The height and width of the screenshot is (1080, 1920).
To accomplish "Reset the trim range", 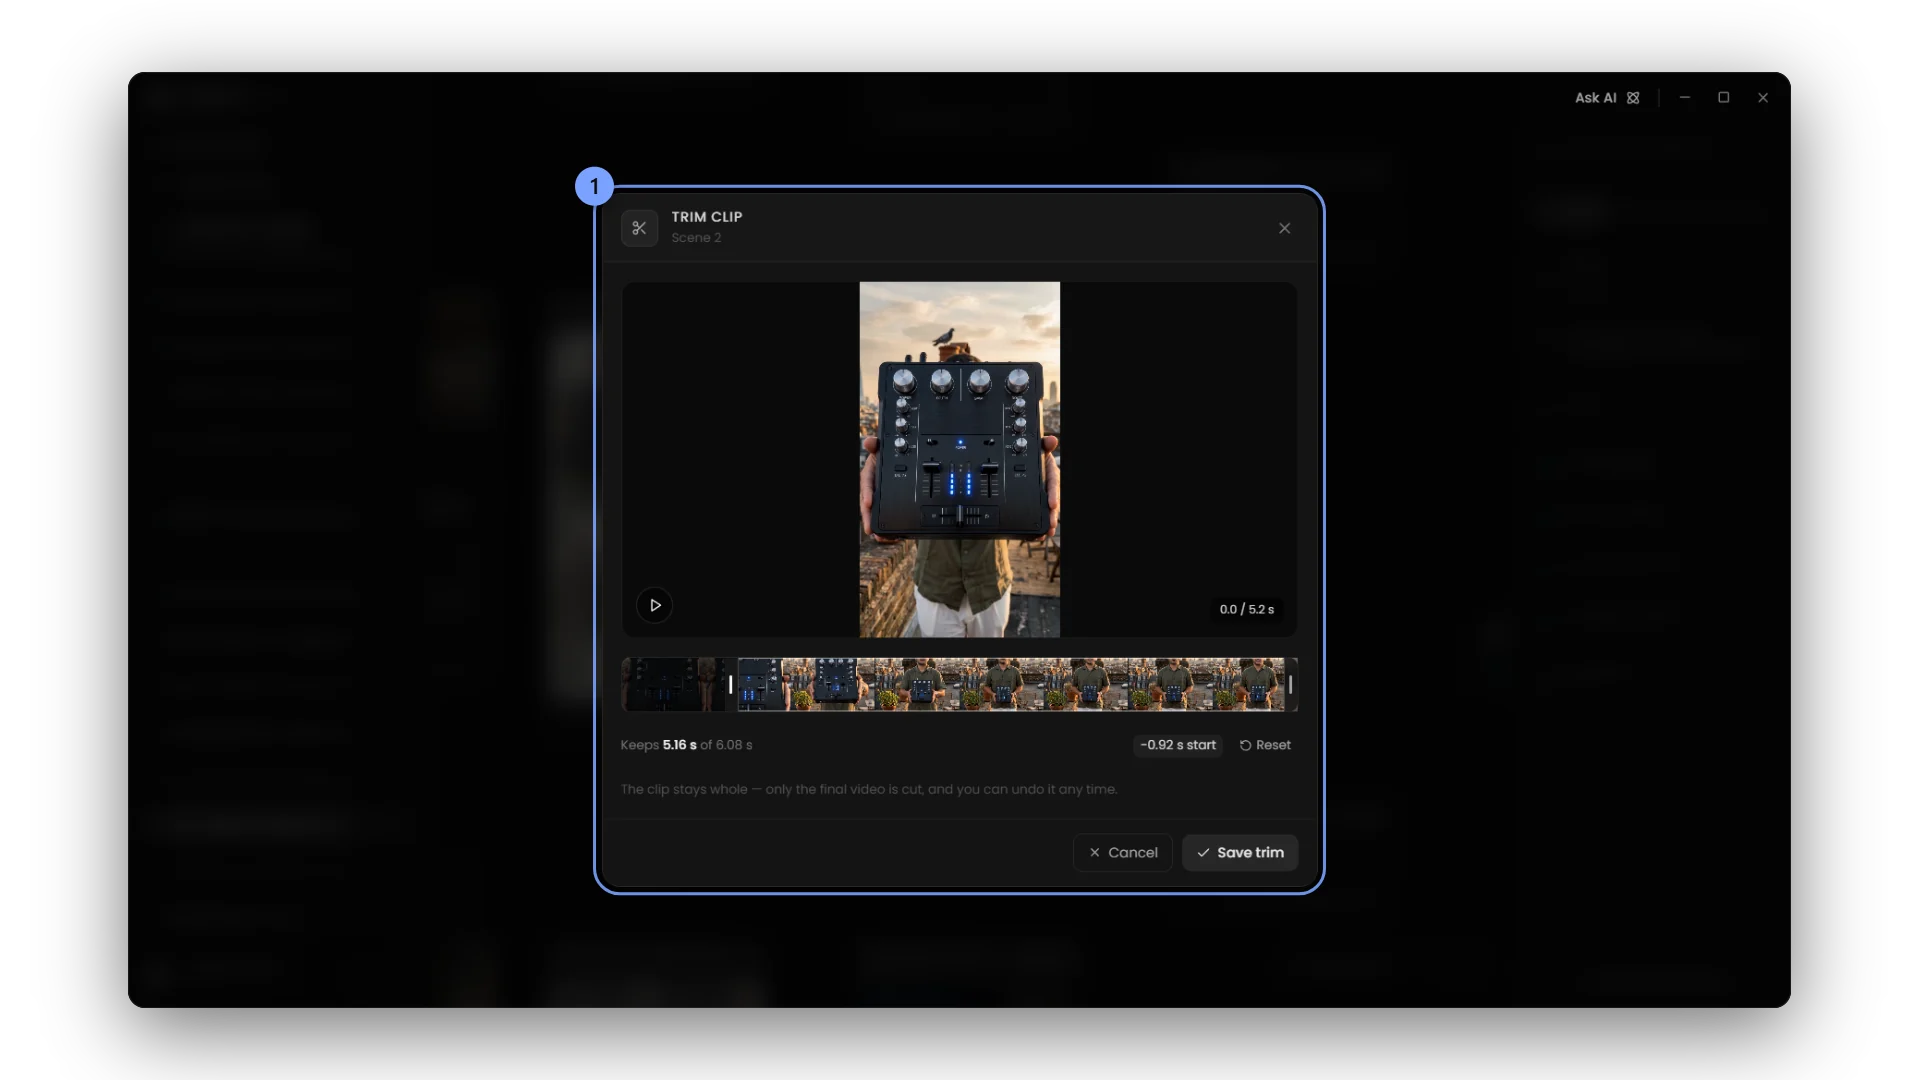I will 1265,745.
